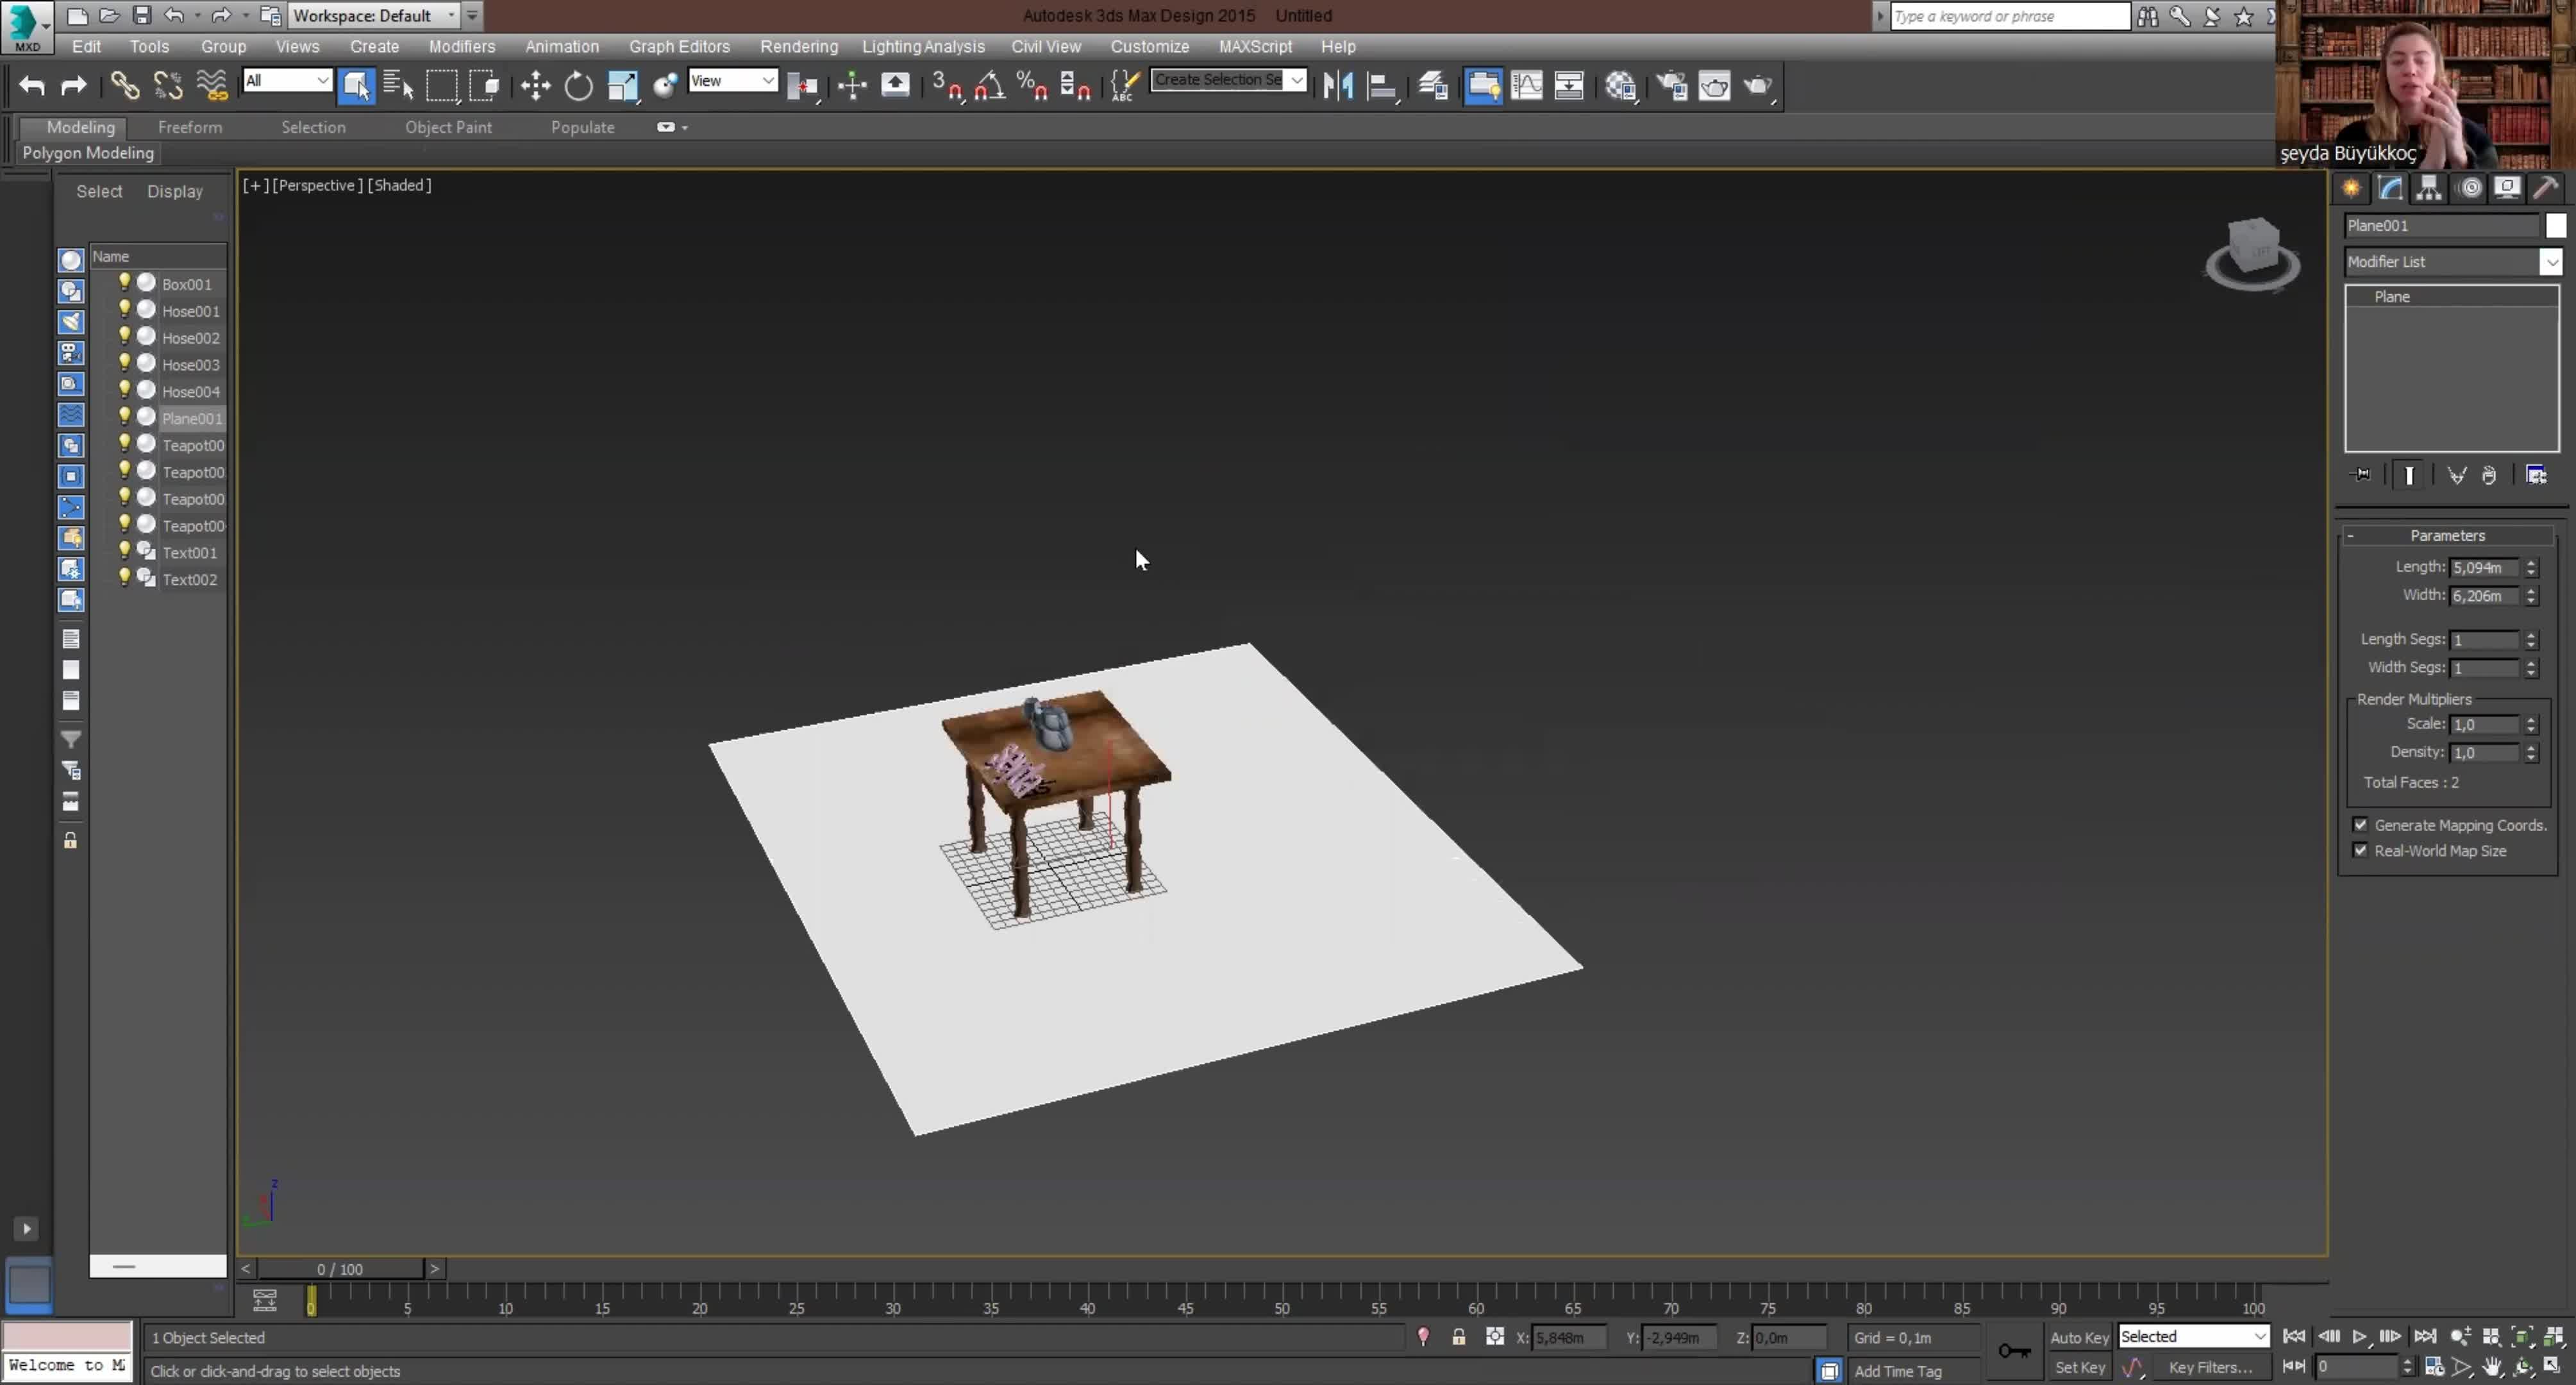This screenshot has width=2576, height=1385.
Task: Toggle Percent Snap
Action: click(x=1032, y=86)
